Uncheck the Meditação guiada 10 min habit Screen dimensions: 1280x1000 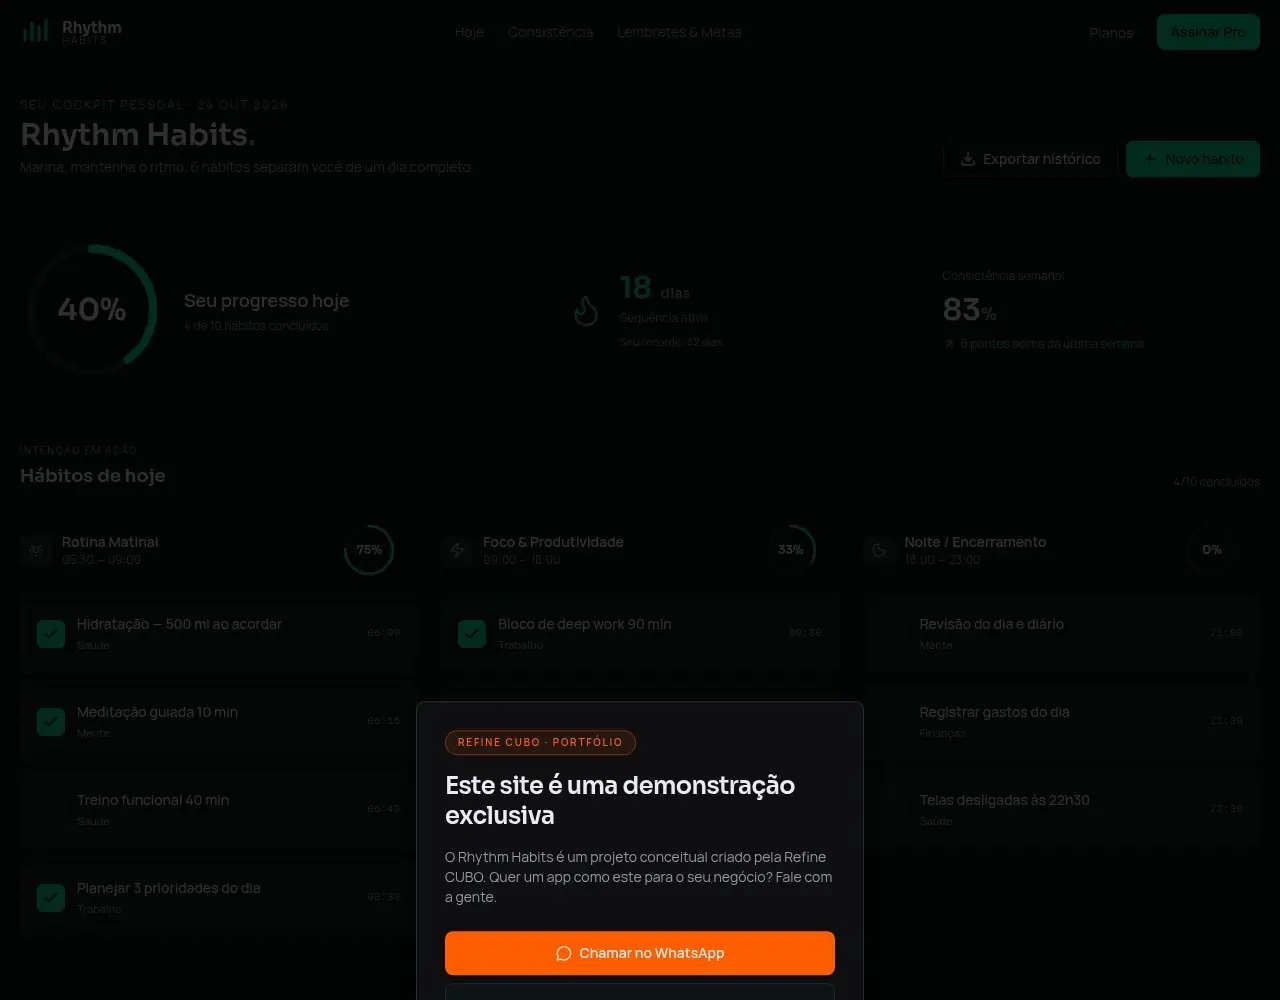tap(51, 722)
